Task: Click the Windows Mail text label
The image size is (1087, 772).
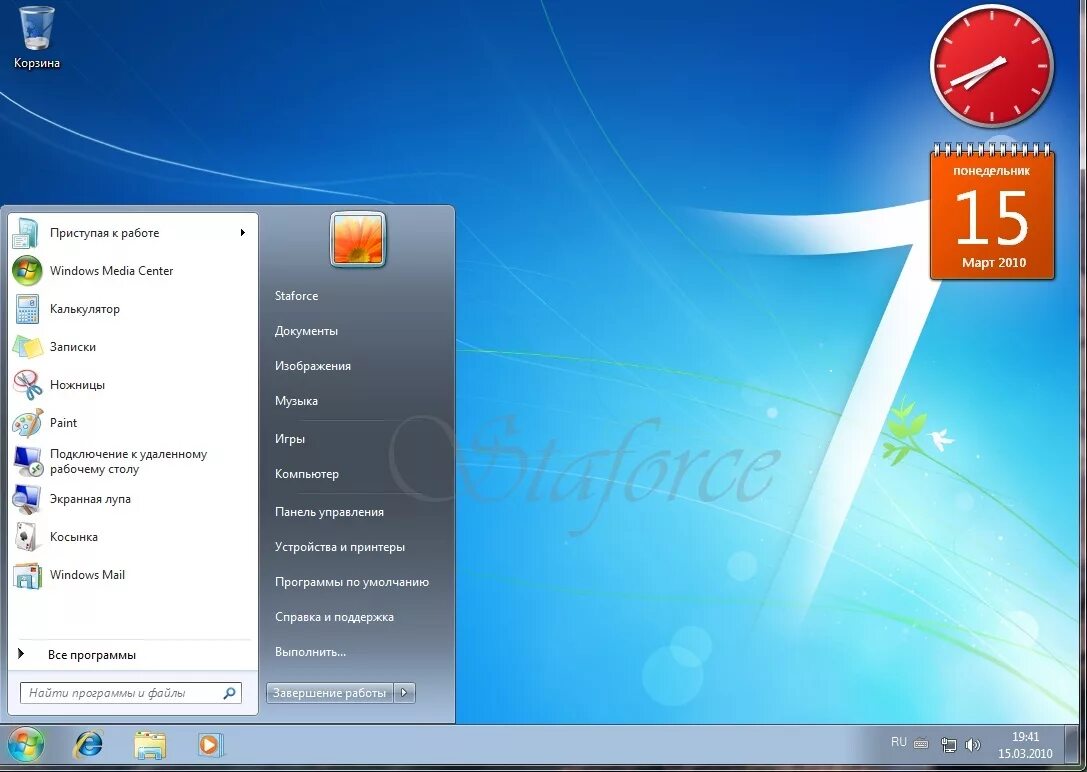Action: coord(87,574)
